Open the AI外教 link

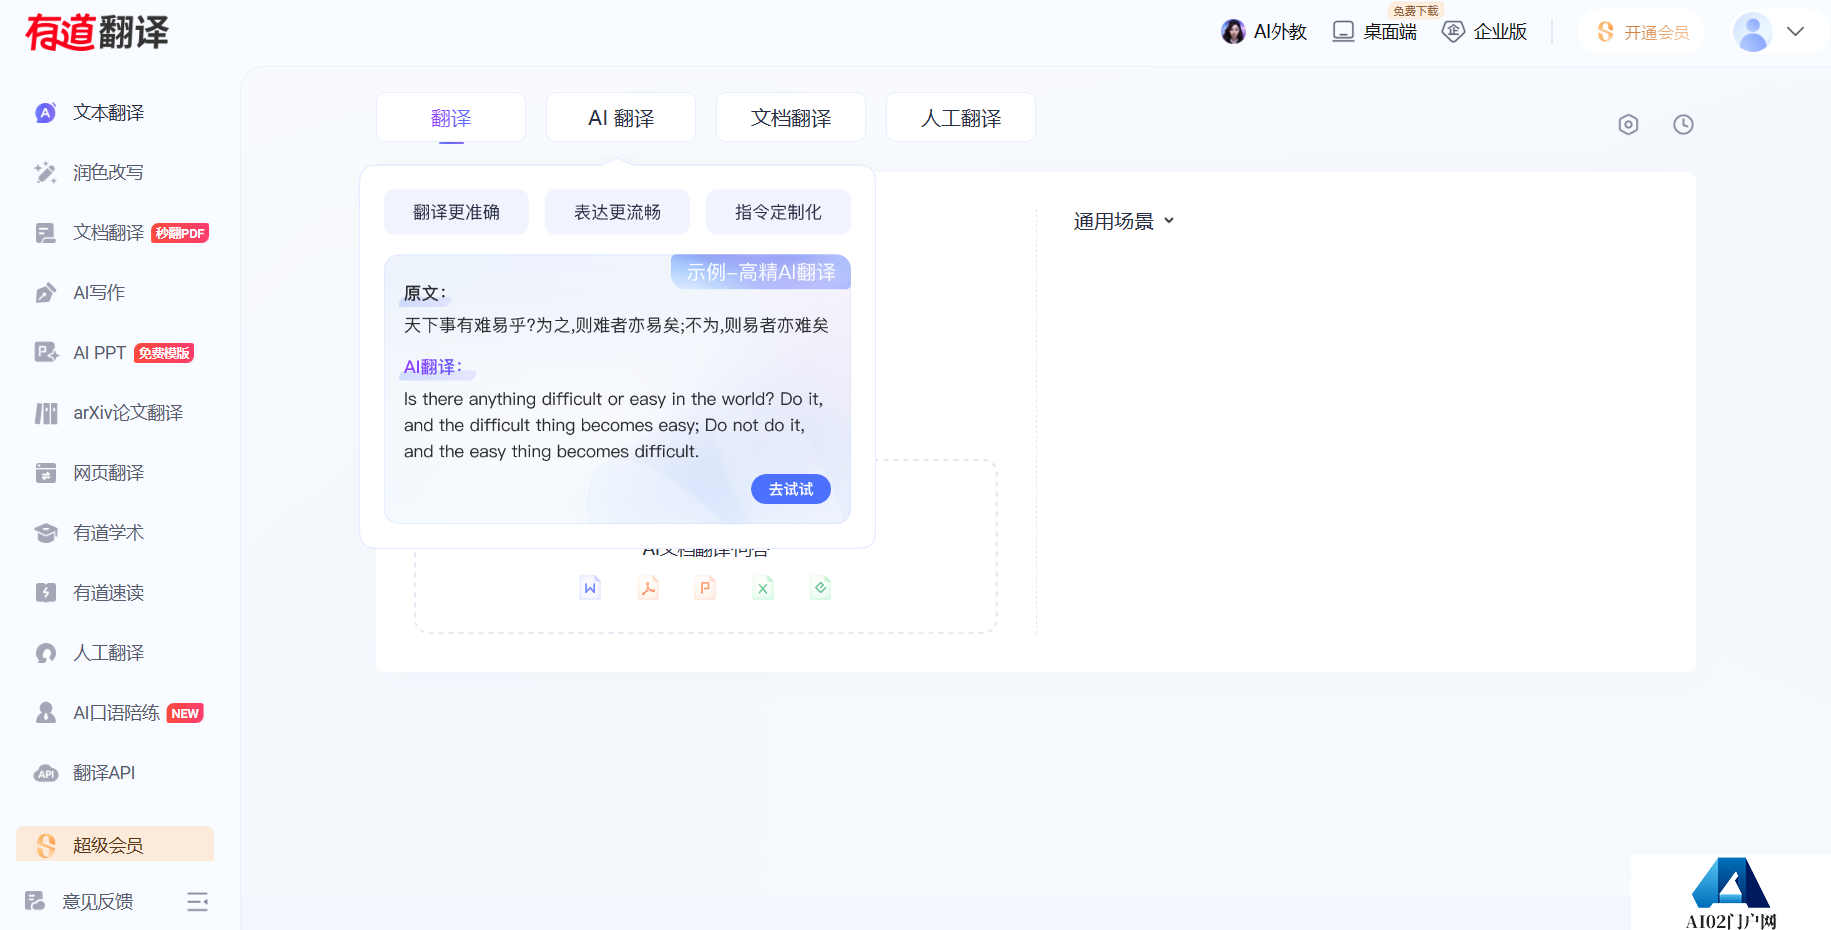[x=1280, y=32]
